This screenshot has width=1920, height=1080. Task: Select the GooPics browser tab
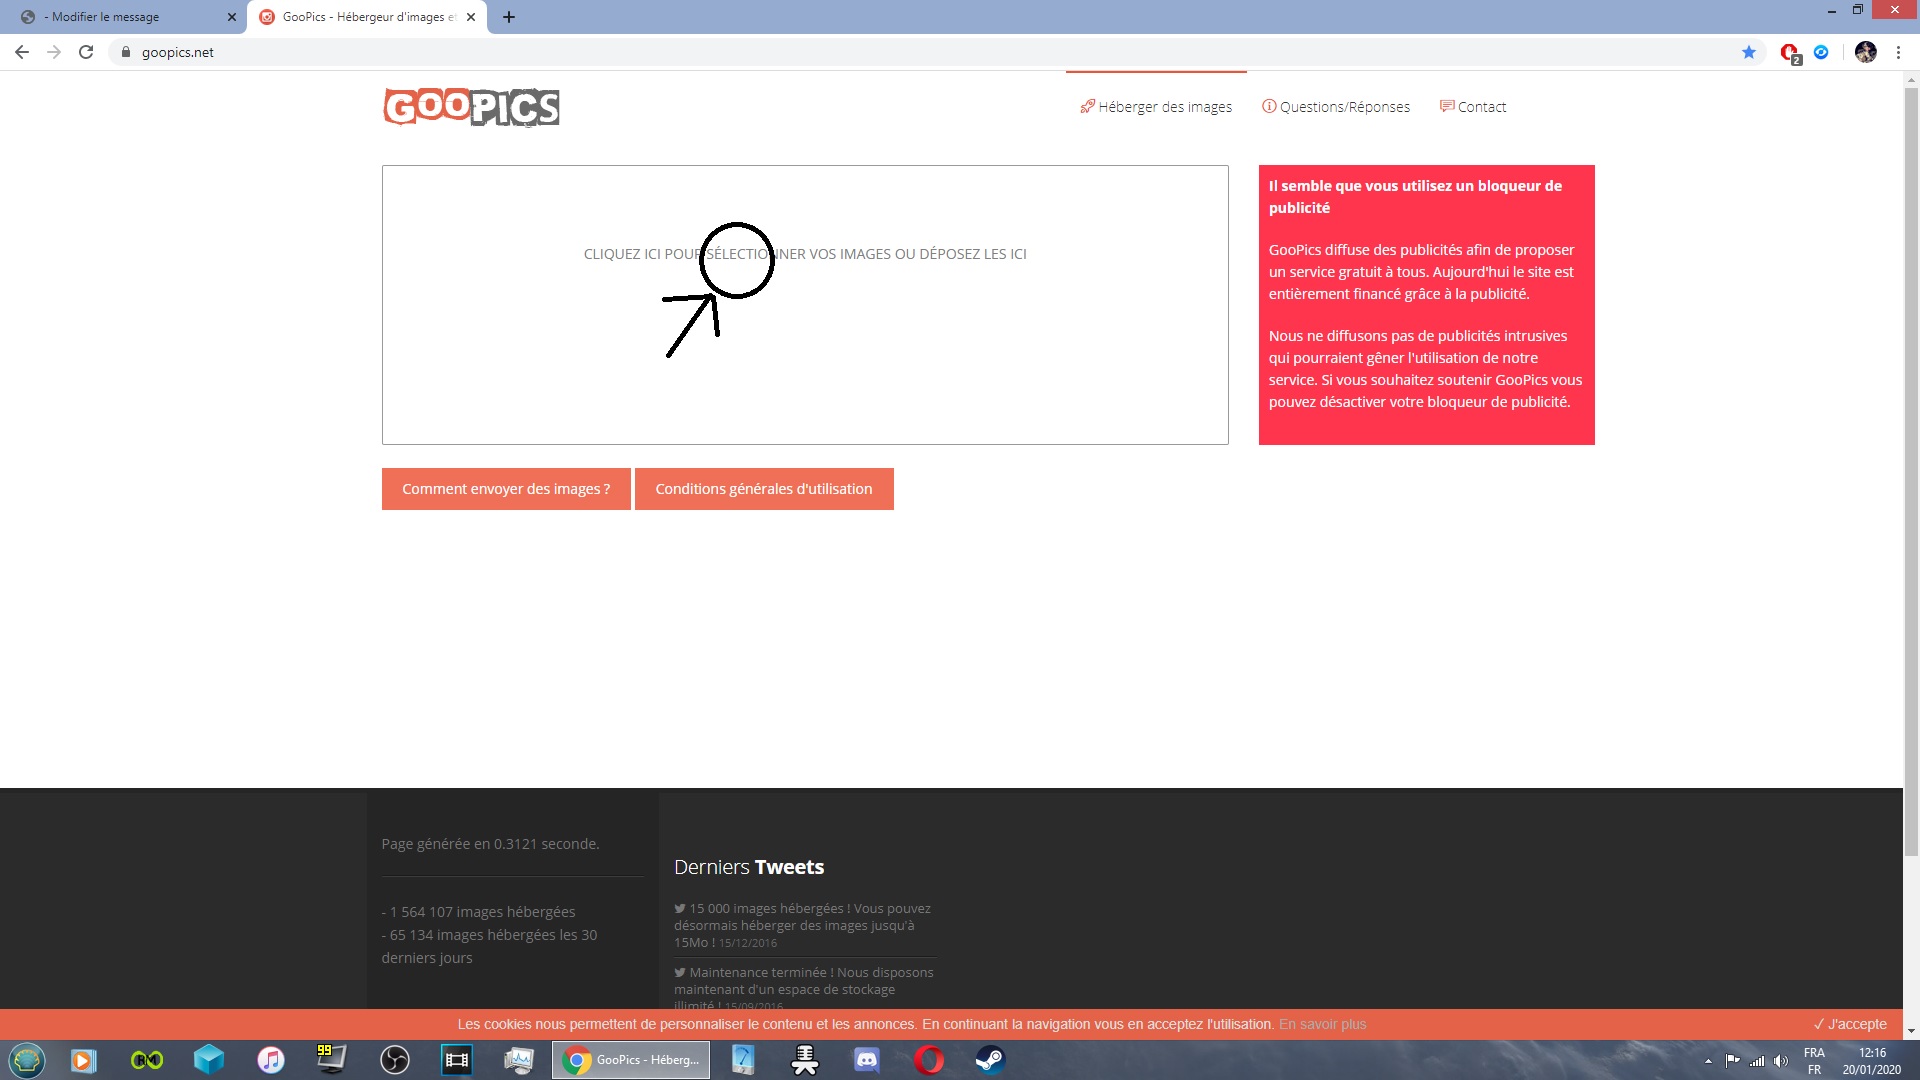click(x=367, y=17)
